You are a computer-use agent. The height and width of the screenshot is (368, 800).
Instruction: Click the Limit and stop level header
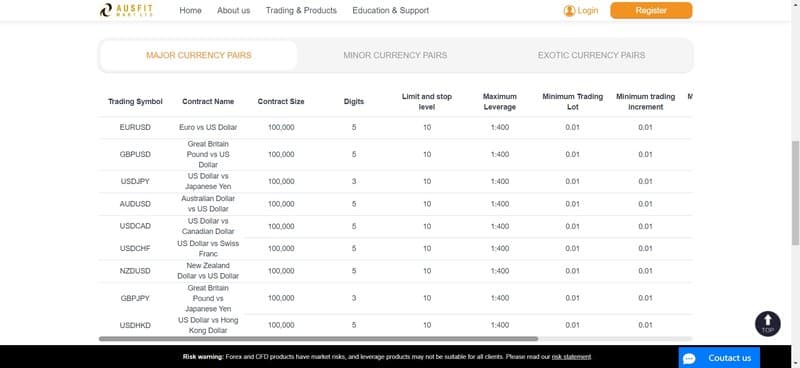[x=427, y=102]
